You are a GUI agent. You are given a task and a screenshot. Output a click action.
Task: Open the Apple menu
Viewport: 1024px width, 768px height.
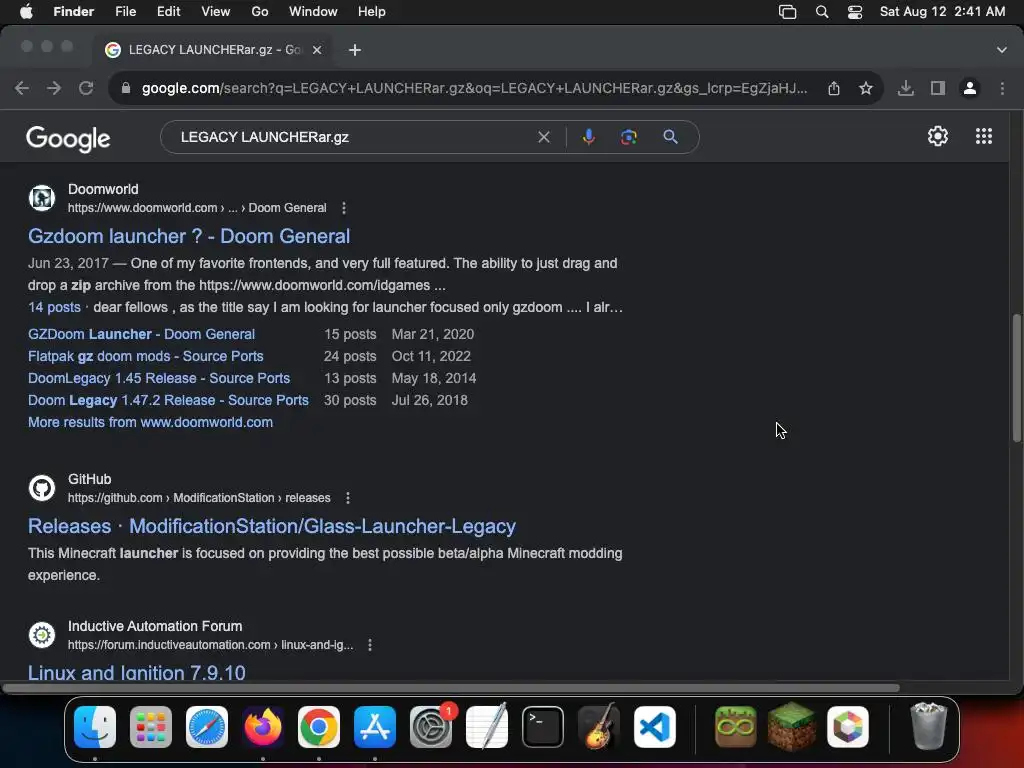click(x=26, y=12)
